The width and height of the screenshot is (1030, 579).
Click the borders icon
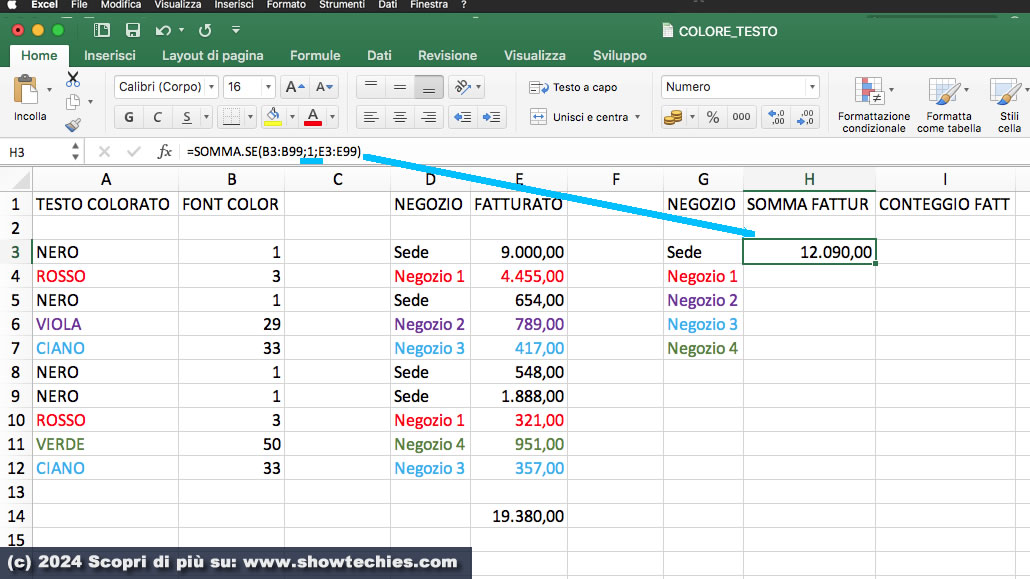pyautogui.click(x=231, y=117)
